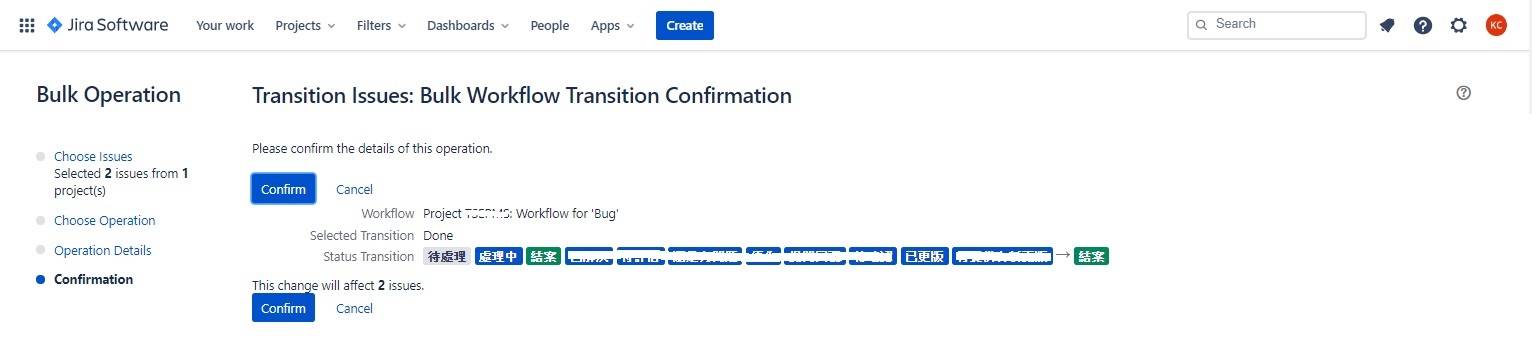Open the KC user profile avatar
1532x364 pixels.
(1496, 25)
